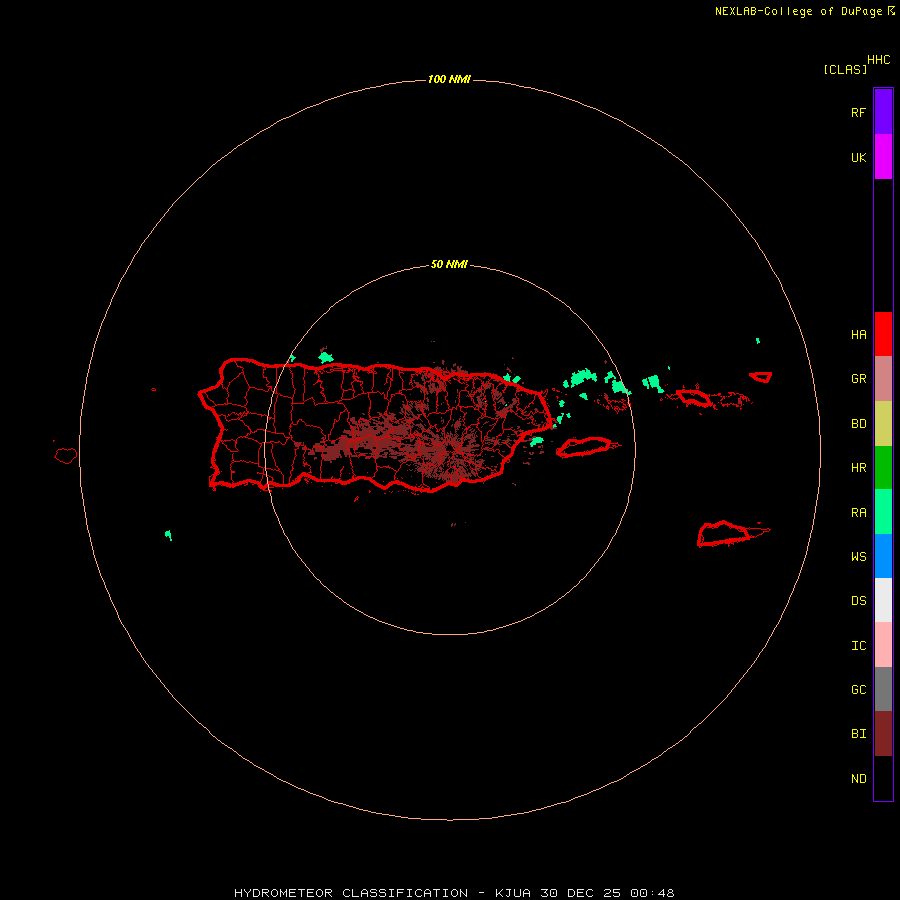Select the GR pink legend swatch

point(883,379)
